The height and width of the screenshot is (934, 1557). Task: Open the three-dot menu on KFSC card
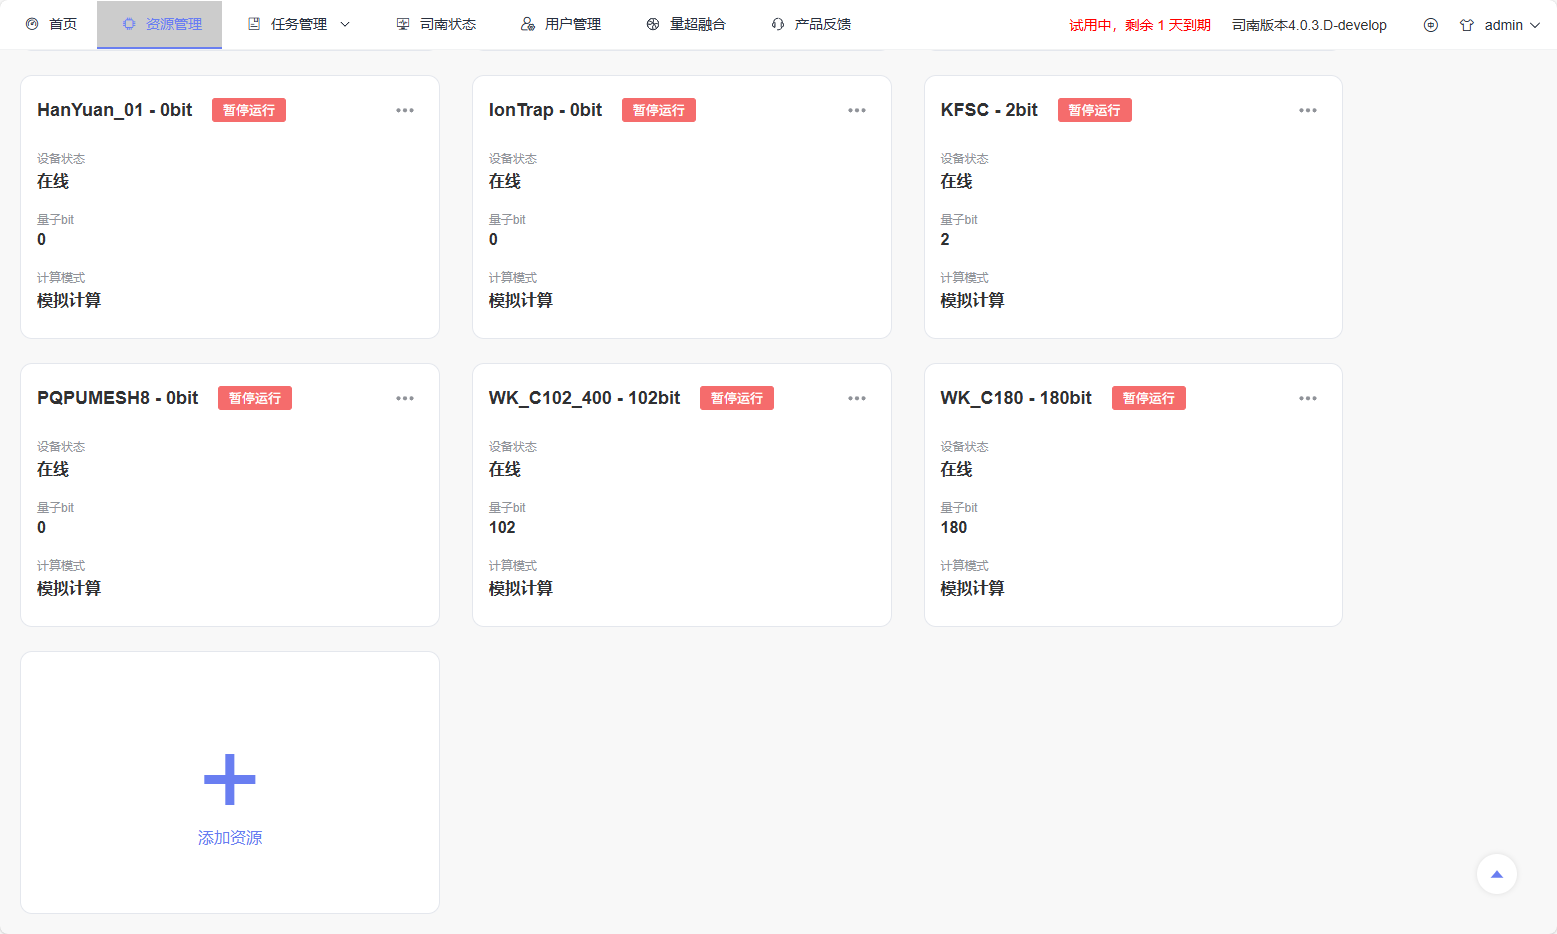(x=1307, y=110)
